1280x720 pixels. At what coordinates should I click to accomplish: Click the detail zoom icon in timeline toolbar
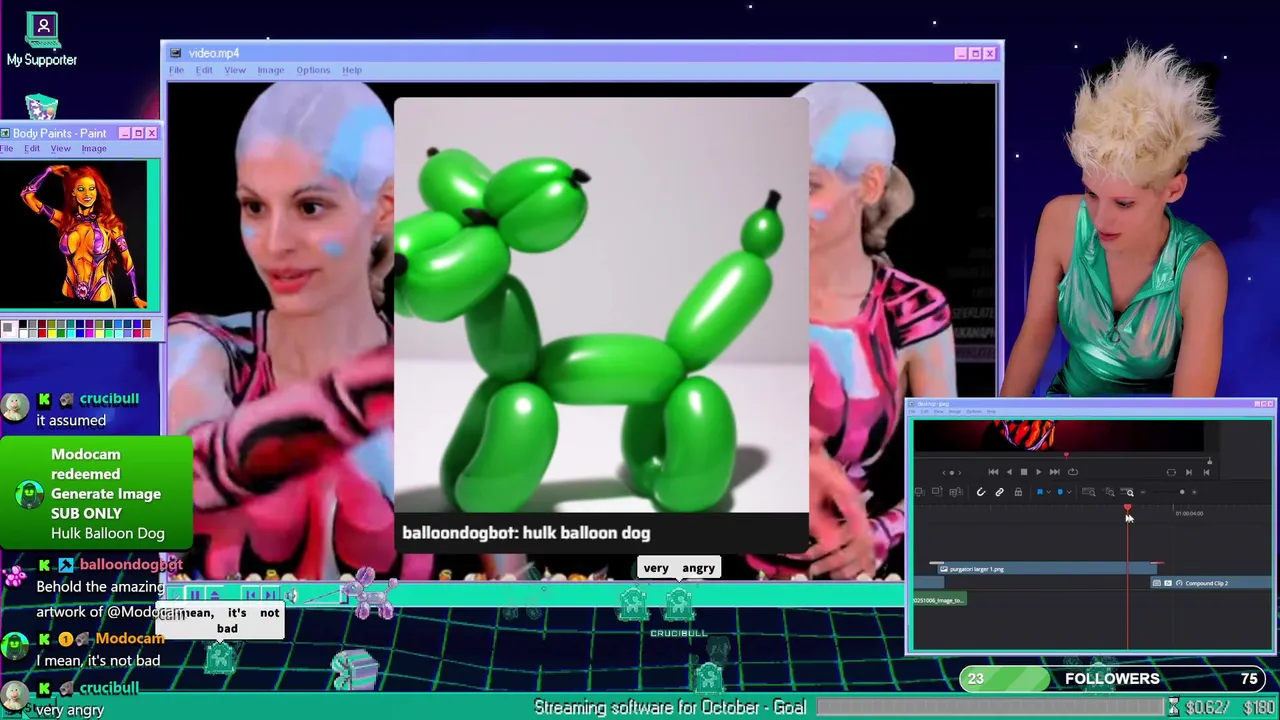(x=1109, y=492)
